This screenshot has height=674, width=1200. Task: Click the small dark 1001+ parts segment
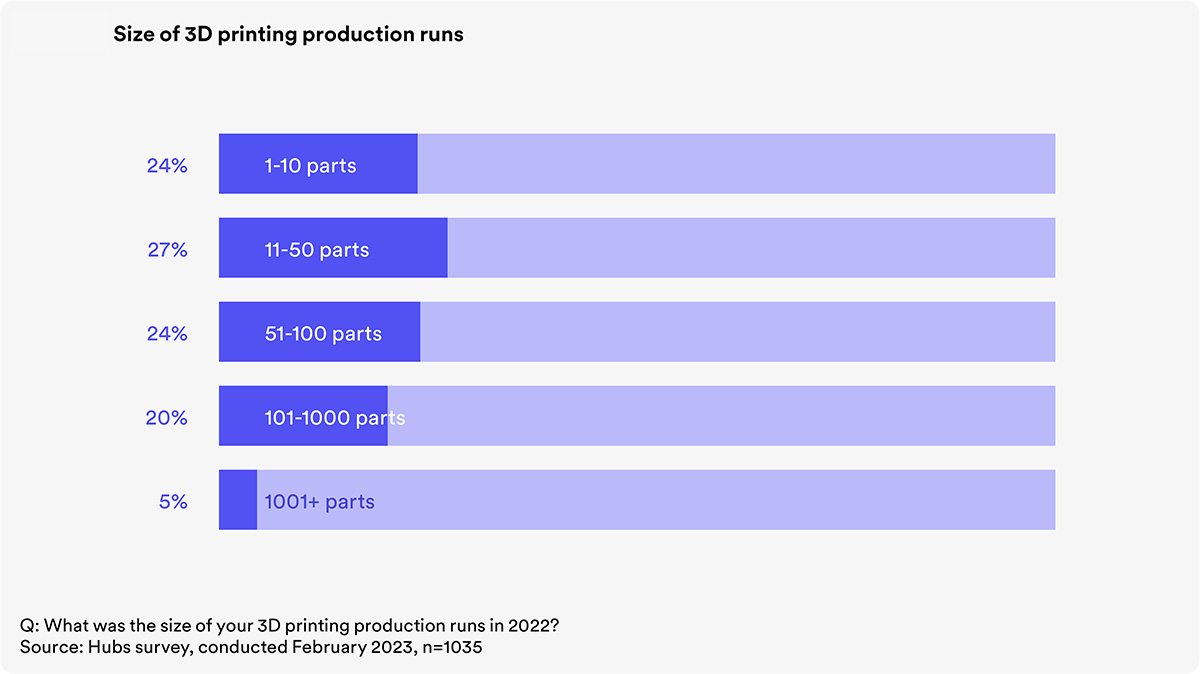tap(238, 500)
